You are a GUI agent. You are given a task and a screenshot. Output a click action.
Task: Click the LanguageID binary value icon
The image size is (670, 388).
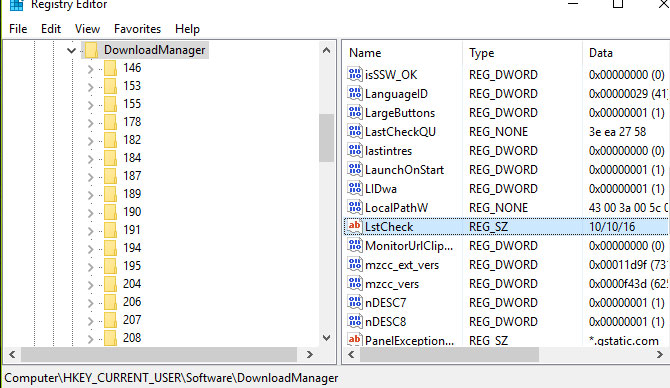[x=355, y=93]
